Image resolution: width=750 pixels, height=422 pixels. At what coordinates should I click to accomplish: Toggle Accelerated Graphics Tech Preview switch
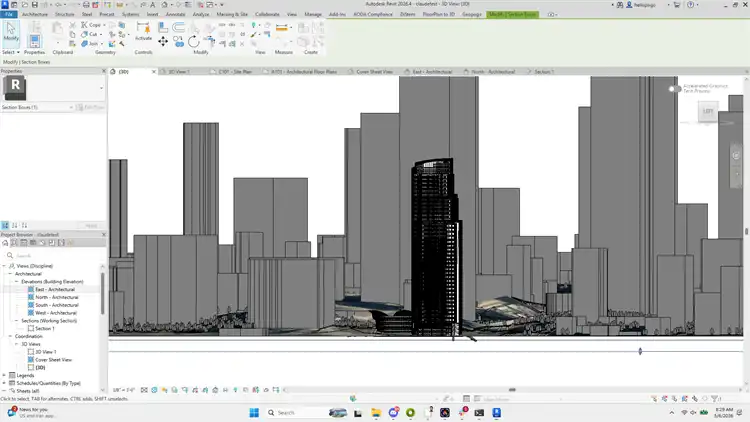(x=674, y=89)
